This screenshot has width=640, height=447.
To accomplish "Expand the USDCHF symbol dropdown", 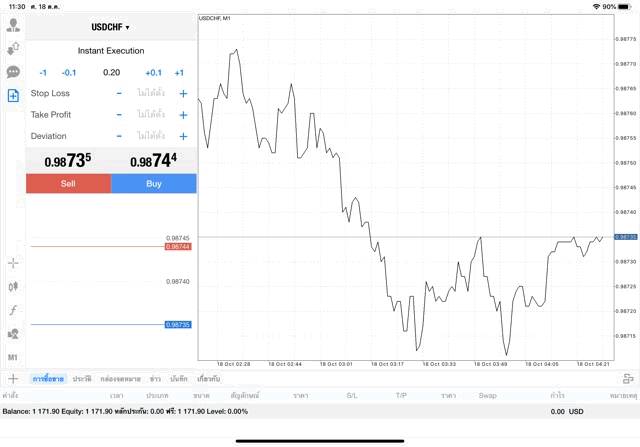I will [111, 27].
